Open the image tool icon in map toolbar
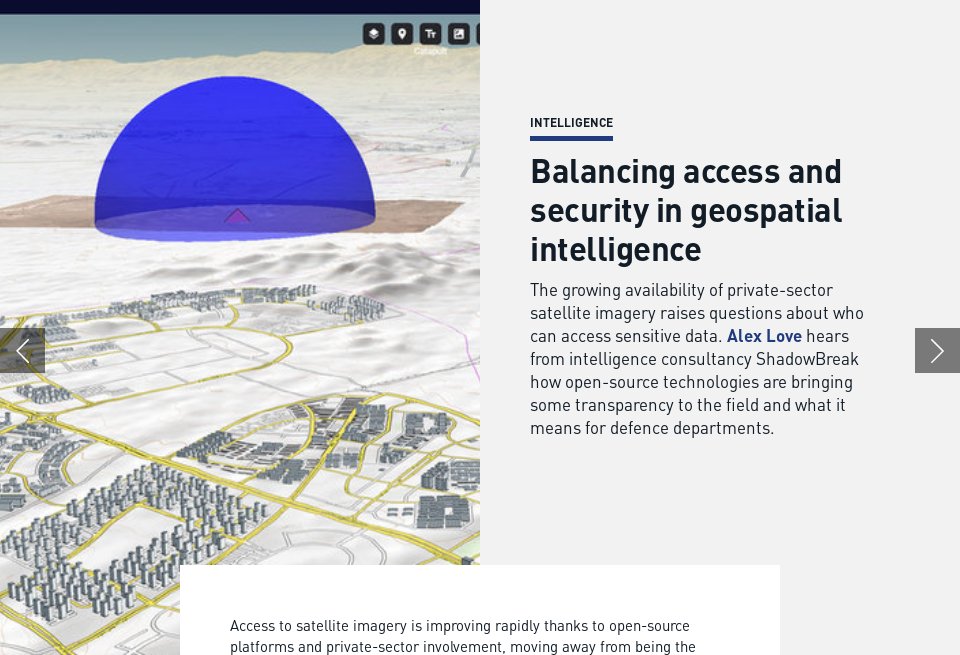The width and height of the screenshot is (960, 655). (x=459, y=34)
